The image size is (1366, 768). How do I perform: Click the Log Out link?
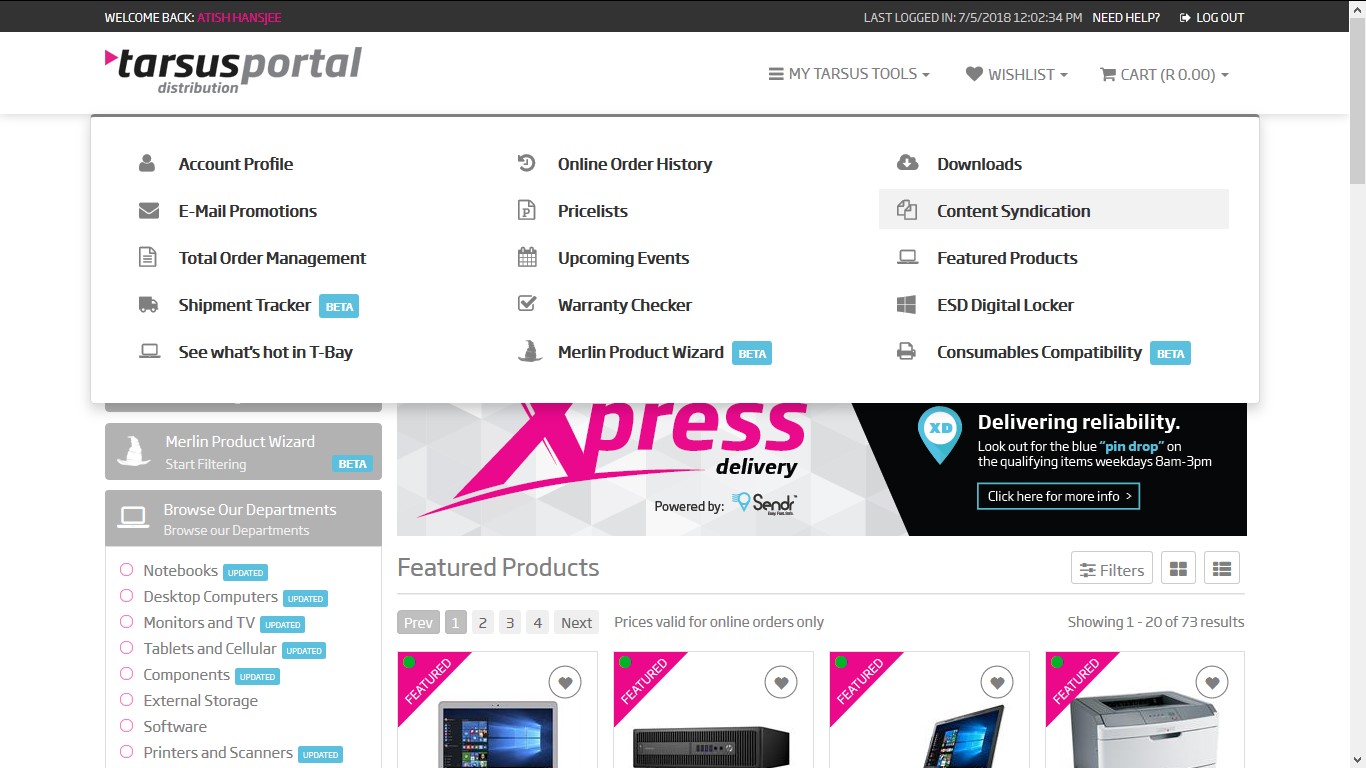[x=1212, y=17]
